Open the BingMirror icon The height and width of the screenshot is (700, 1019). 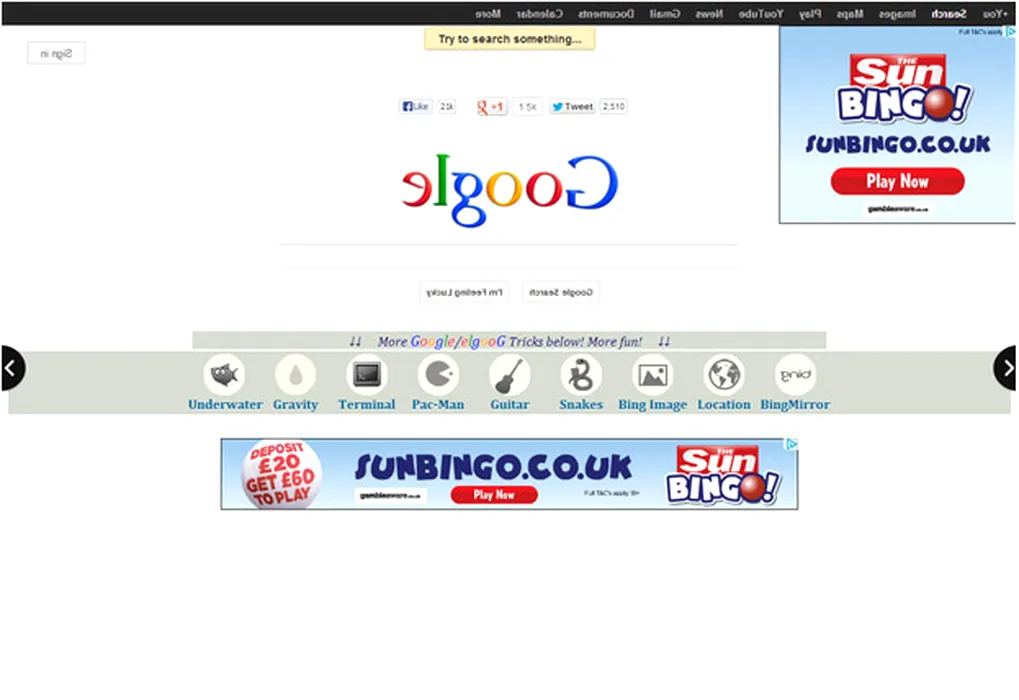coord(795,376)
